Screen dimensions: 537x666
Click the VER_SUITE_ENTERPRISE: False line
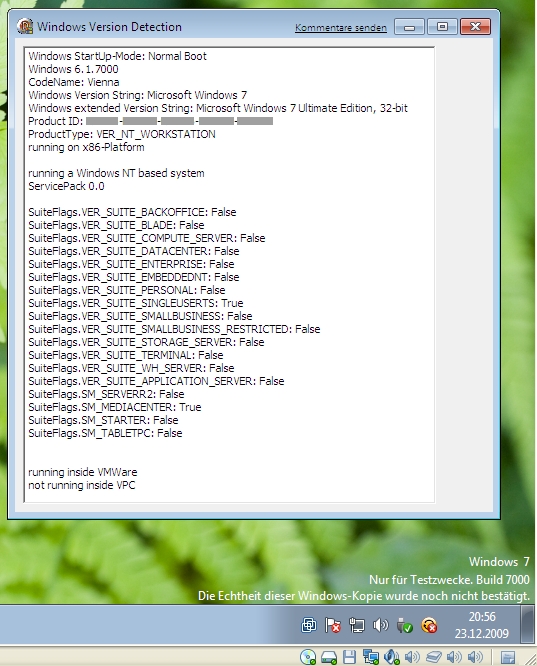click(131, 264)
